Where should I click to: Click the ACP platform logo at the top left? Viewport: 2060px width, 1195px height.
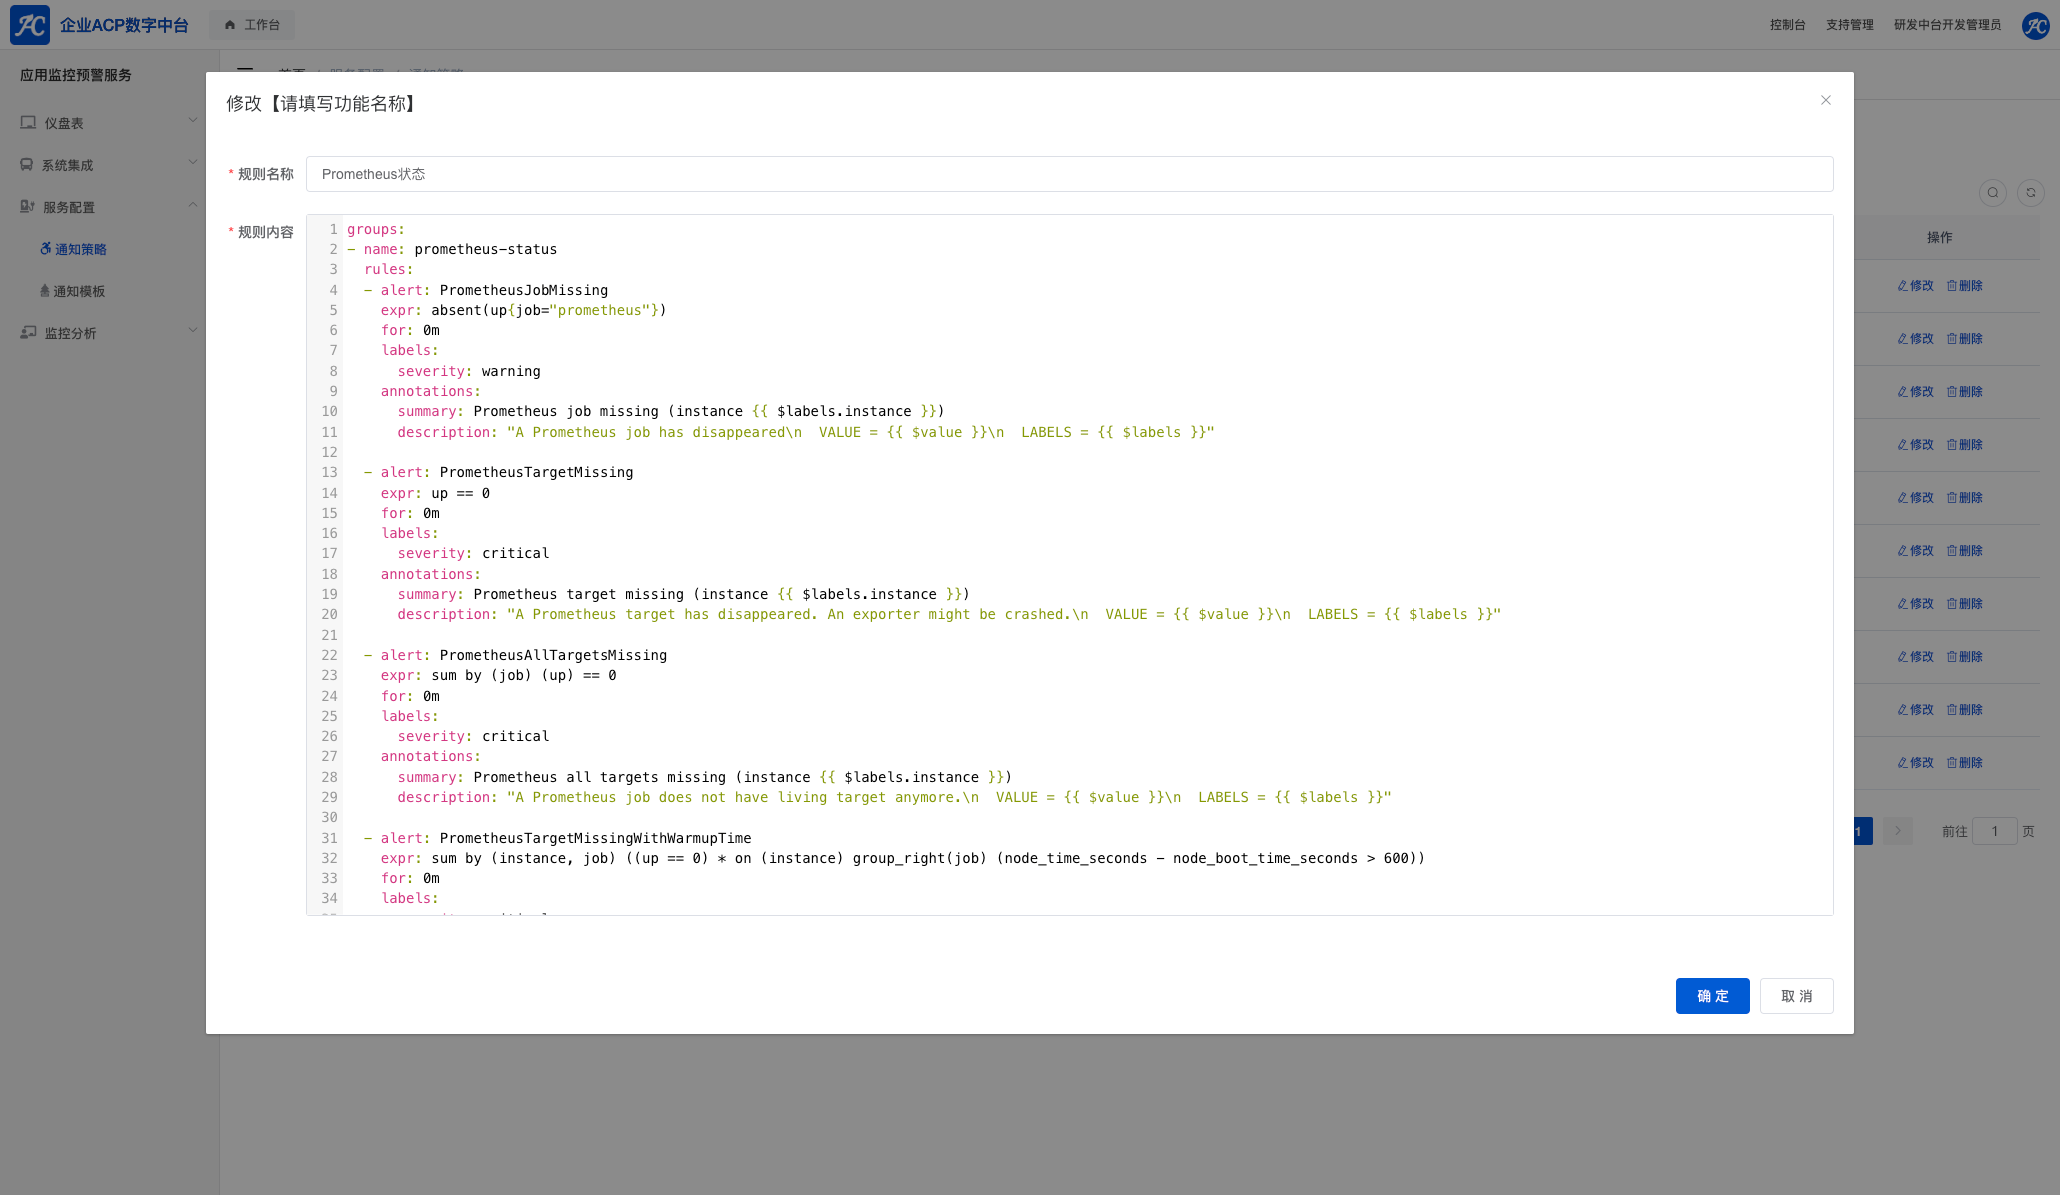tap(30, 25)
